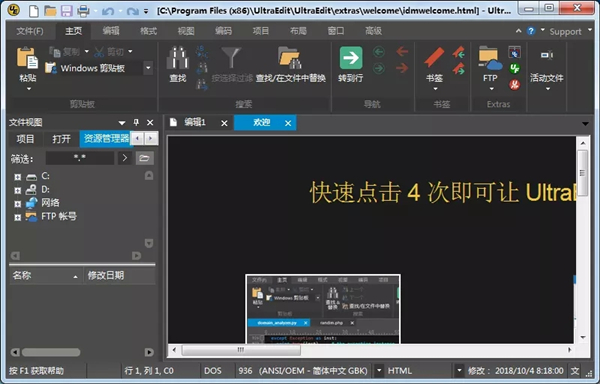The image size is (600, 384).
Task: Click the find next small binoculars icon
Action: 202,84
